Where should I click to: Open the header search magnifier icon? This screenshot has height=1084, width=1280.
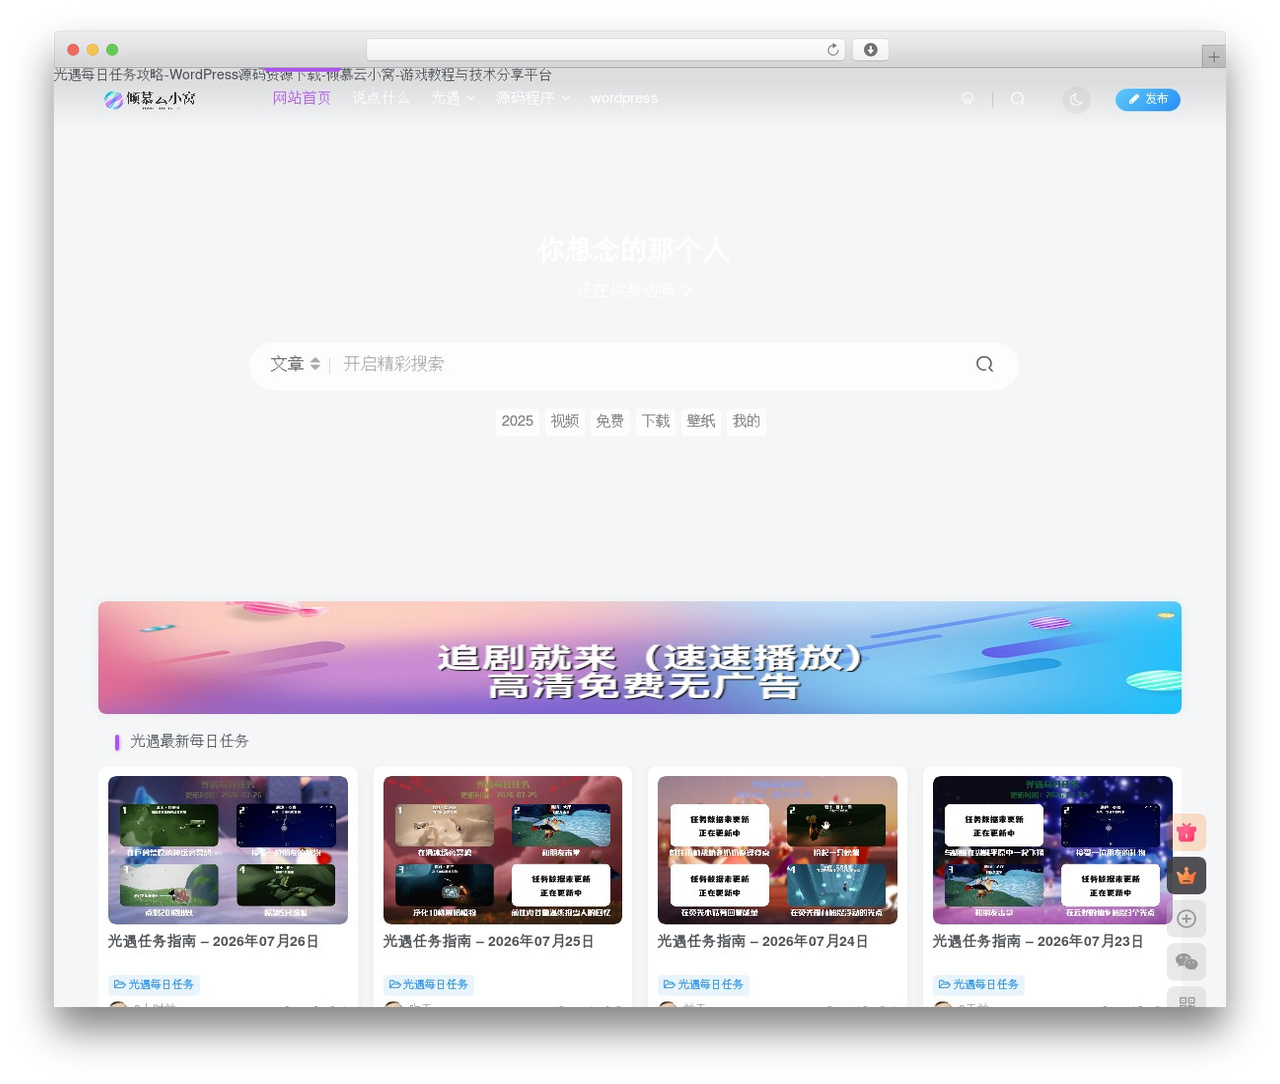click(x=1017, y=99)
